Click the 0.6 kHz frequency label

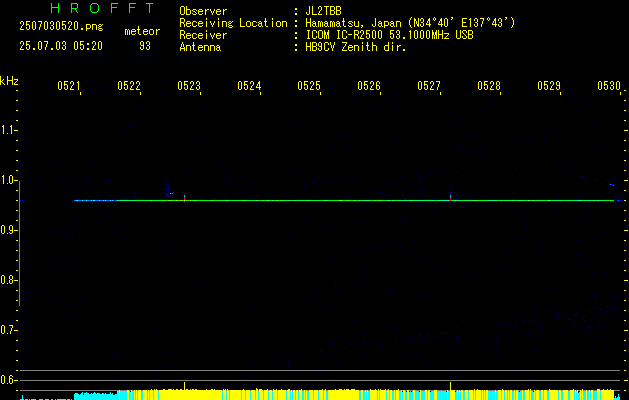point(8,380)
